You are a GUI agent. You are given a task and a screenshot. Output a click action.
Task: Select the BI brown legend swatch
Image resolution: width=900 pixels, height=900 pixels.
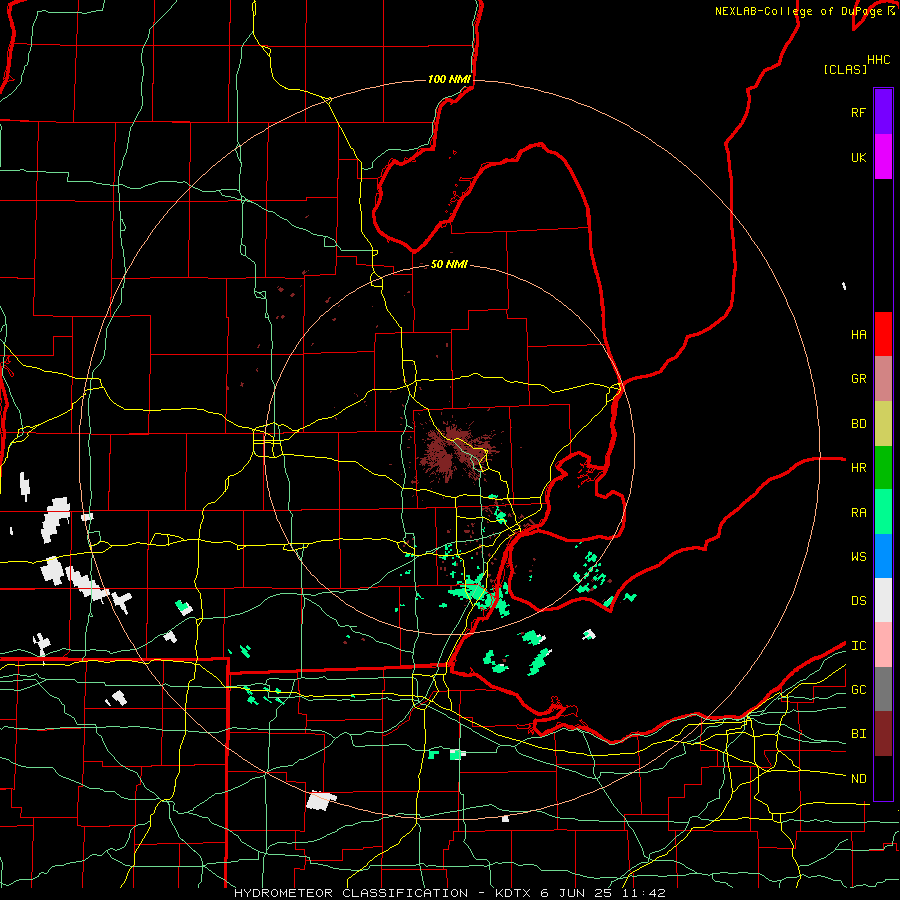coord(883,734)
